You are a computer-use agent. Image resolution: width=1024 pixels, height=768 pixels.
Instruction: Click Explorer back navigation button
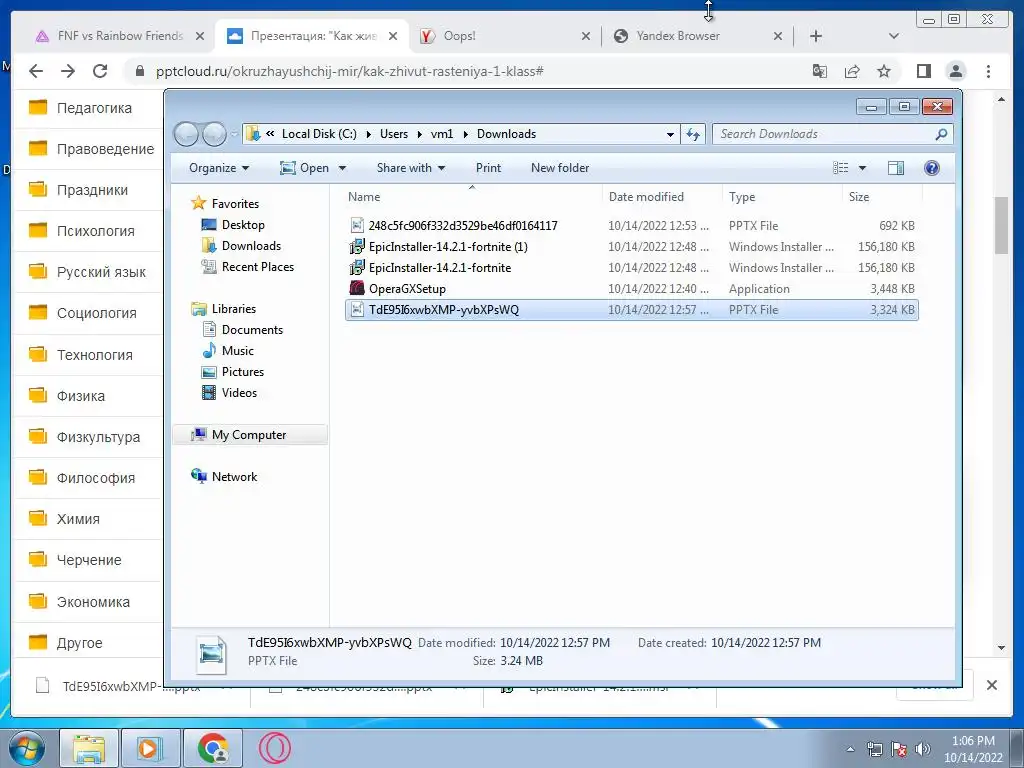(x=186, y=134)
